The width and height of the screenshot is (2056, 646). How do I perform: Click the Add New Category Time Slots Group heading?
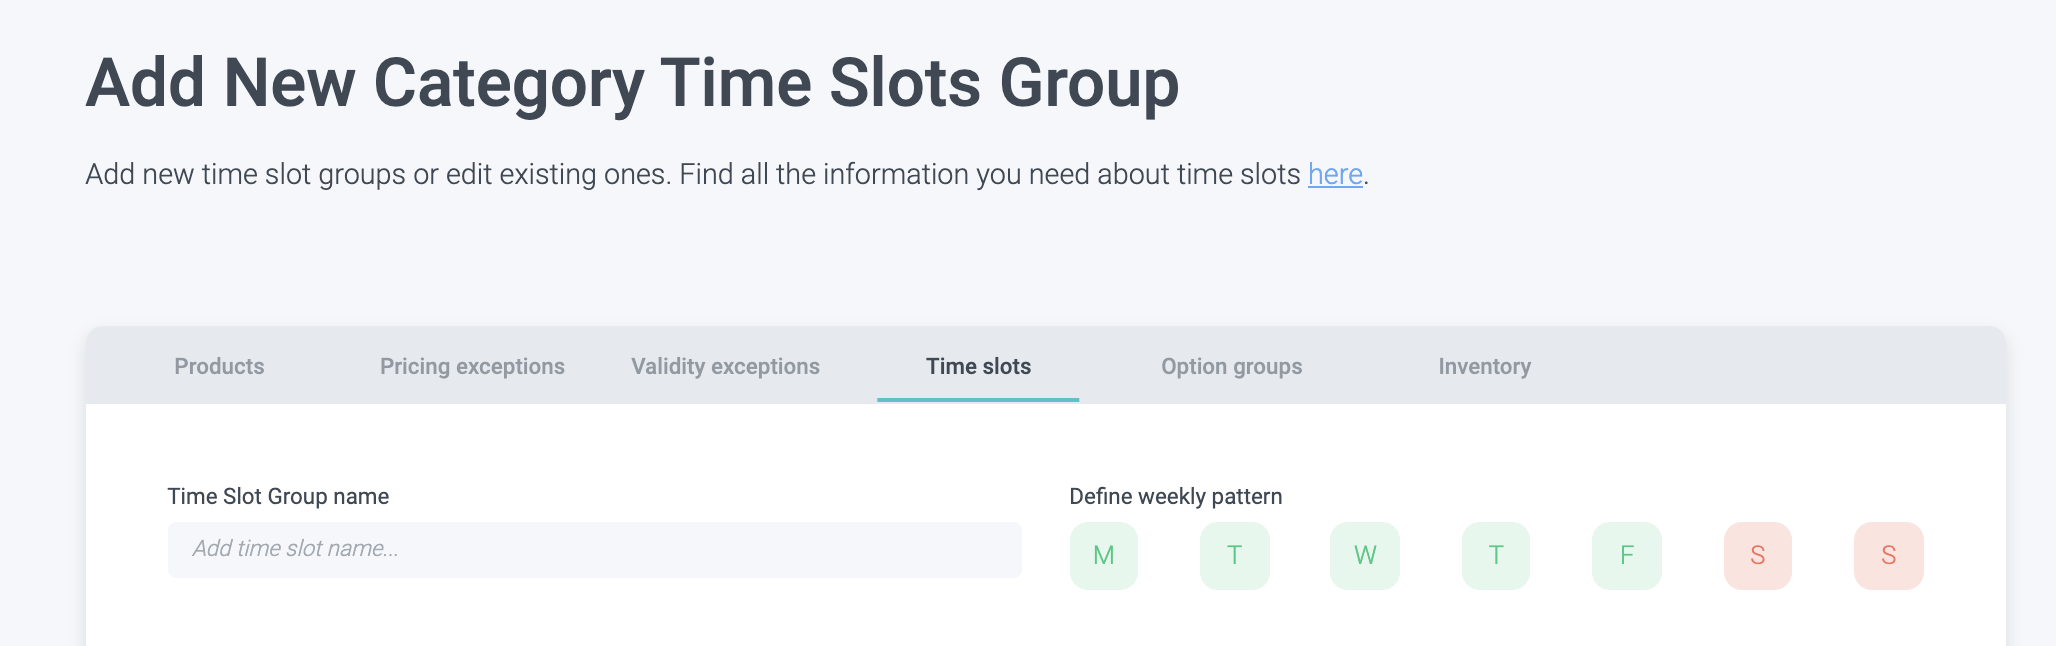[x=632, y=83]
